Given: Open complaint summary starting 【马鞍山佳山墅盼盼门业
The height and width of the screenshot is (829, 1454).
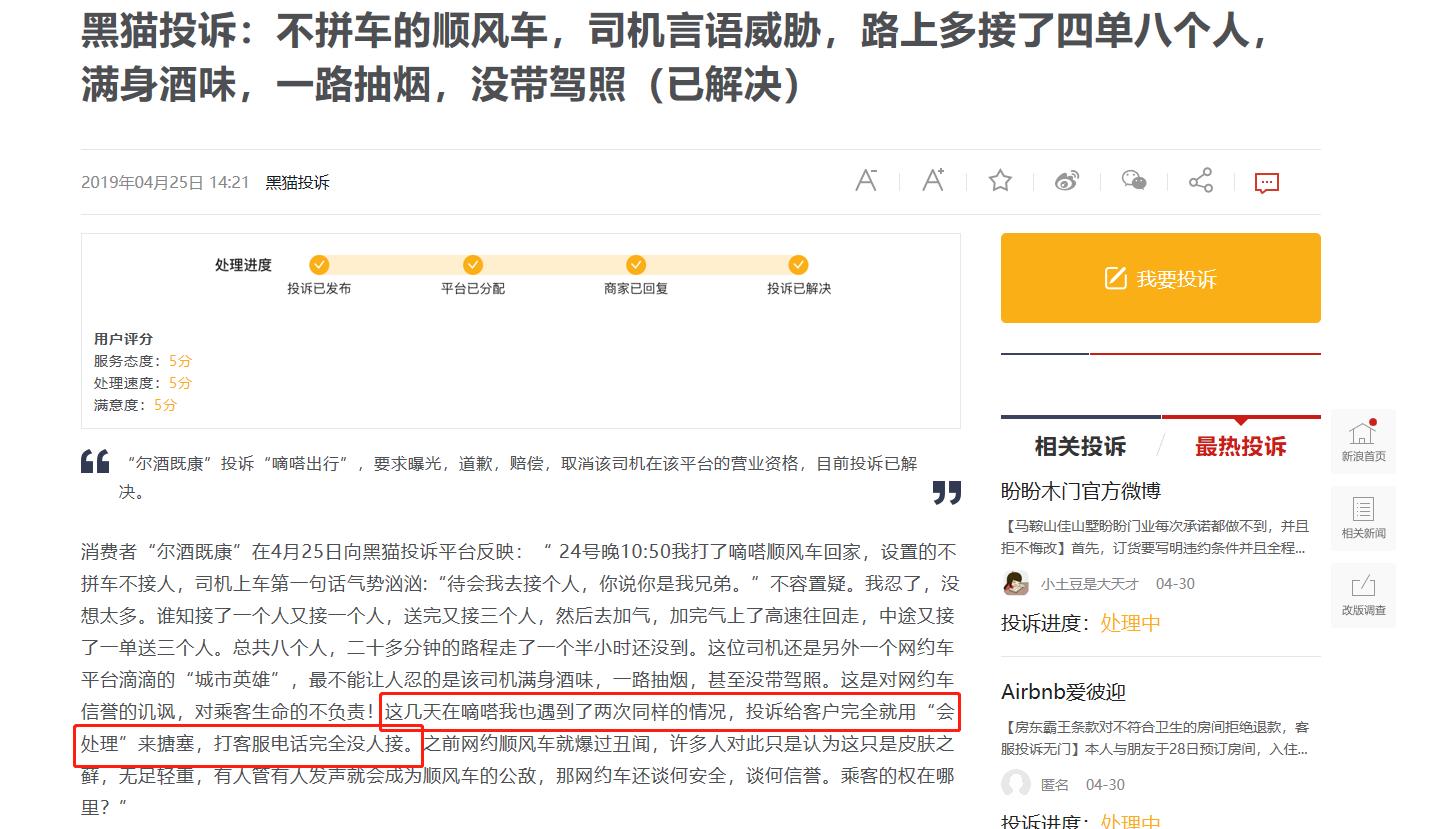Looking at the screenshot, I should point(1155,536).
